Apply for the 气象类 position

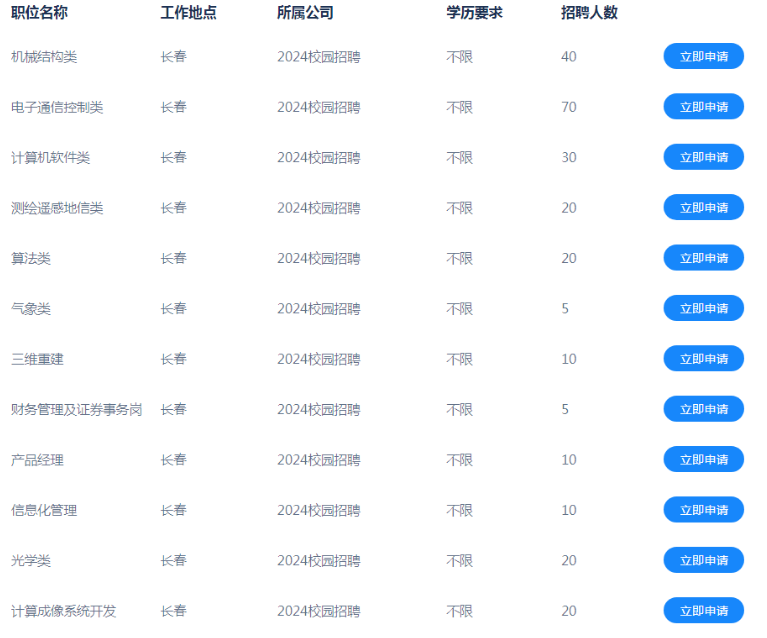pos(703,308)
